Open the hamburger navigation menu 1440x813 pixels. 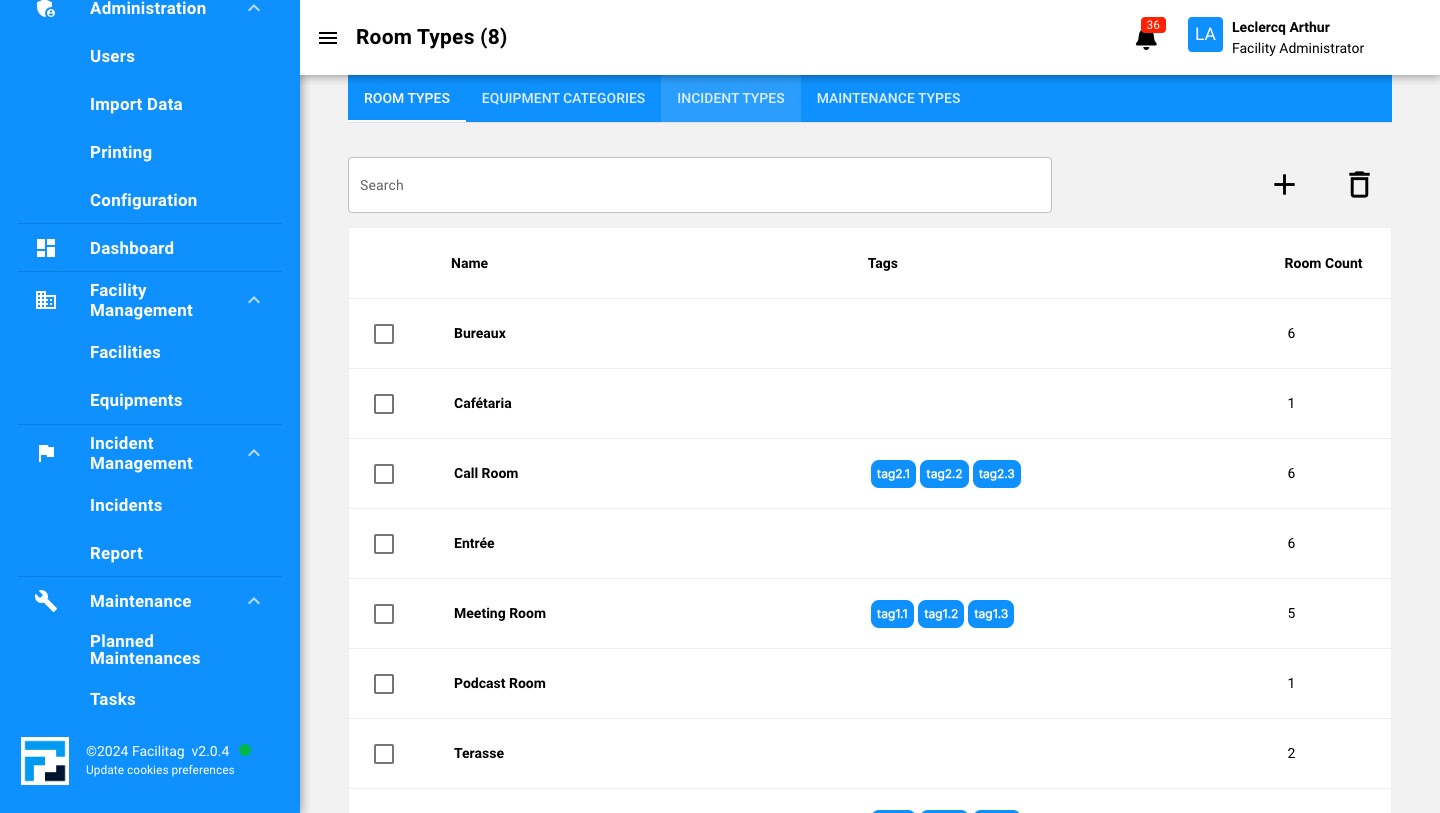click(328, 38)
